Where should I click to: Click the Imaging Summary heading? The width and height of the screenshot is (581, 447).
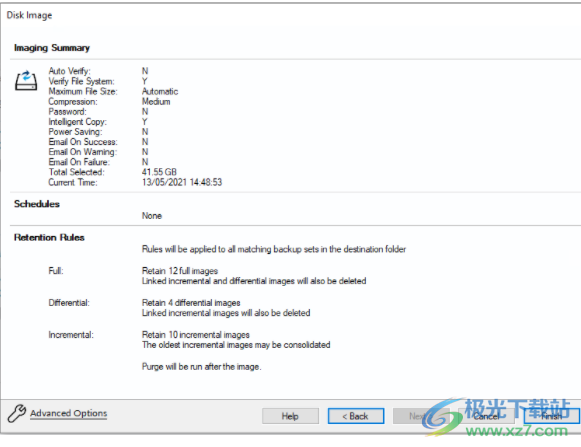[52, 48]
